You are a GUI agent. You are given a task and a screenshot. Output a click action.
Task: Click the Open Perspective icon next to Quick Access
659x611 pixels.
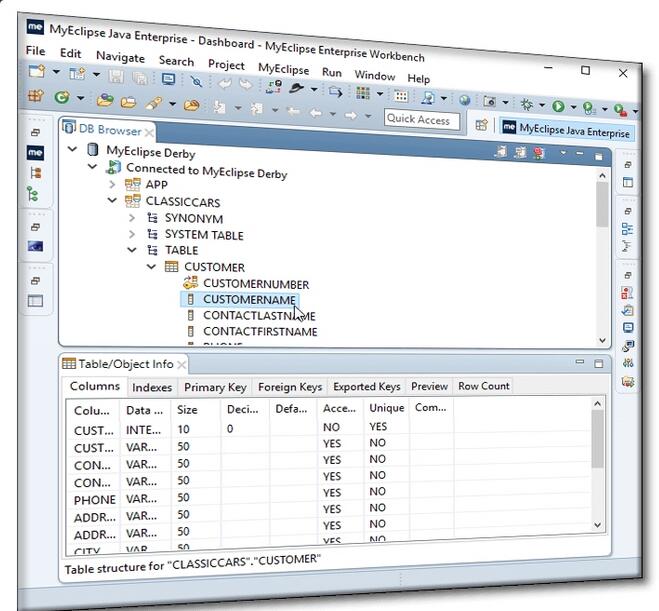[481, 125]
